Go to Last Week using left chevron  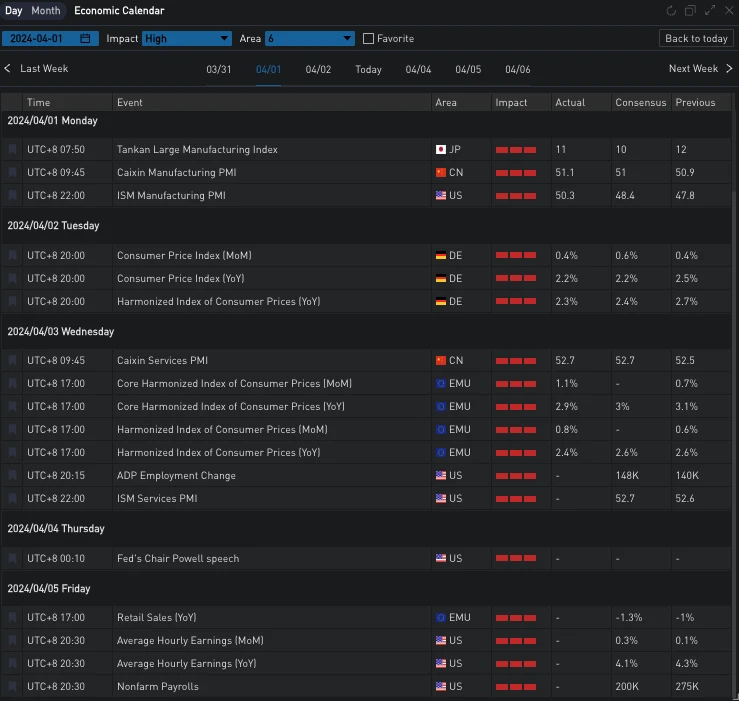(9, 69)
